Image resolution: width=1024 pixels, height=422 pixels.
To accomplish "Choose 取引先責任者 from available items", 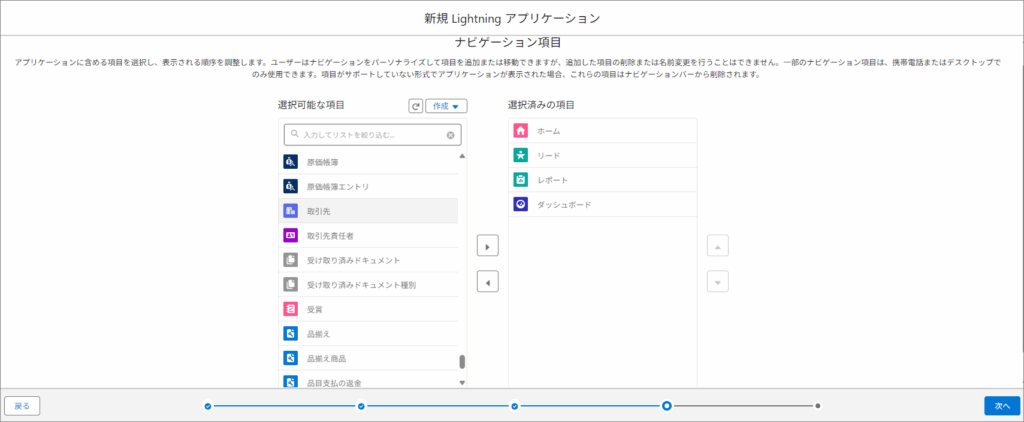I will (x=330, y=235).
